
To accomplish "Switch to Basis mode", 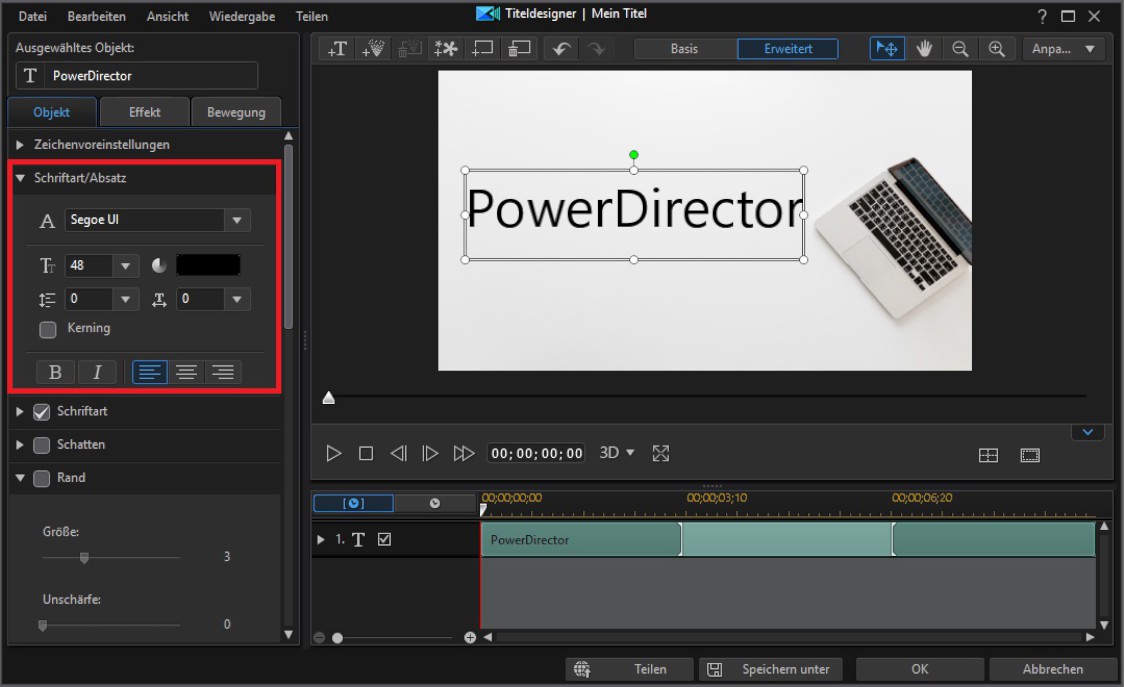I will point(684,49).
